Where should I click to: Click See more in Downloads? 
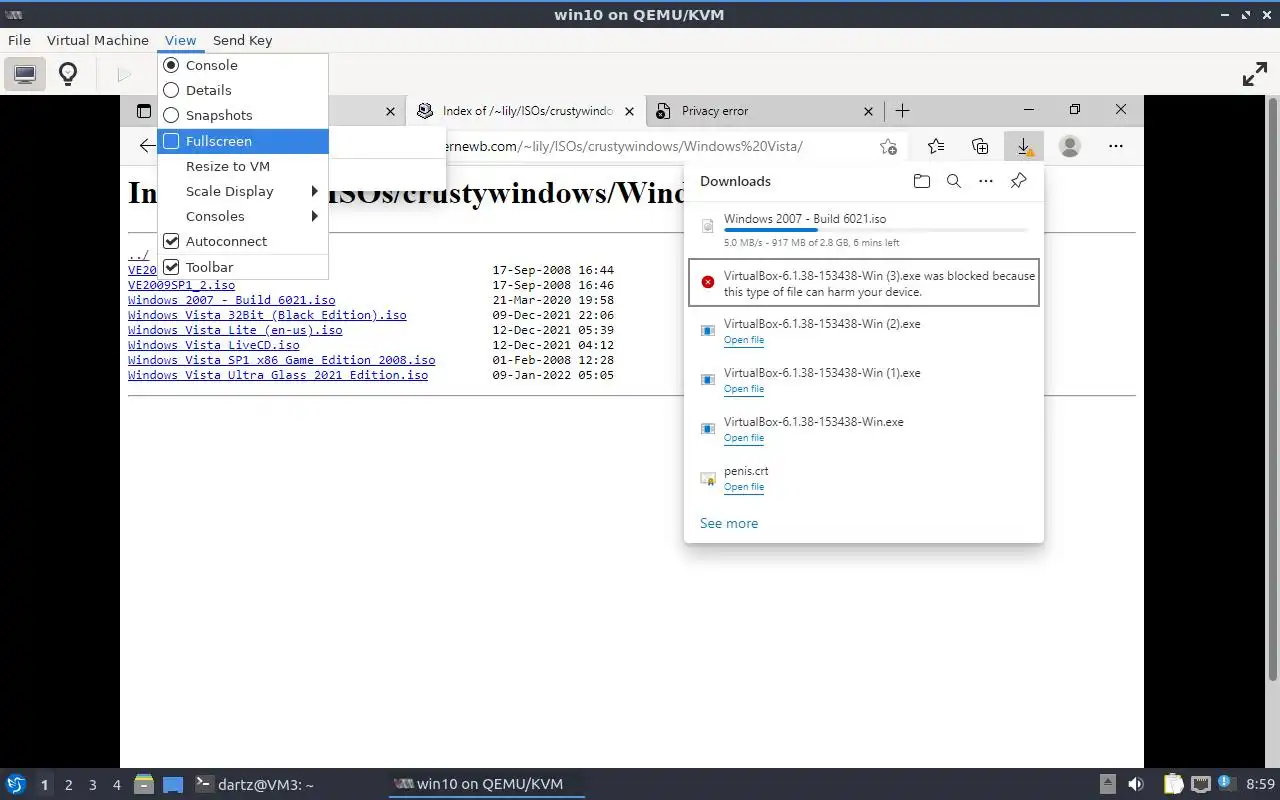(729, 523)
